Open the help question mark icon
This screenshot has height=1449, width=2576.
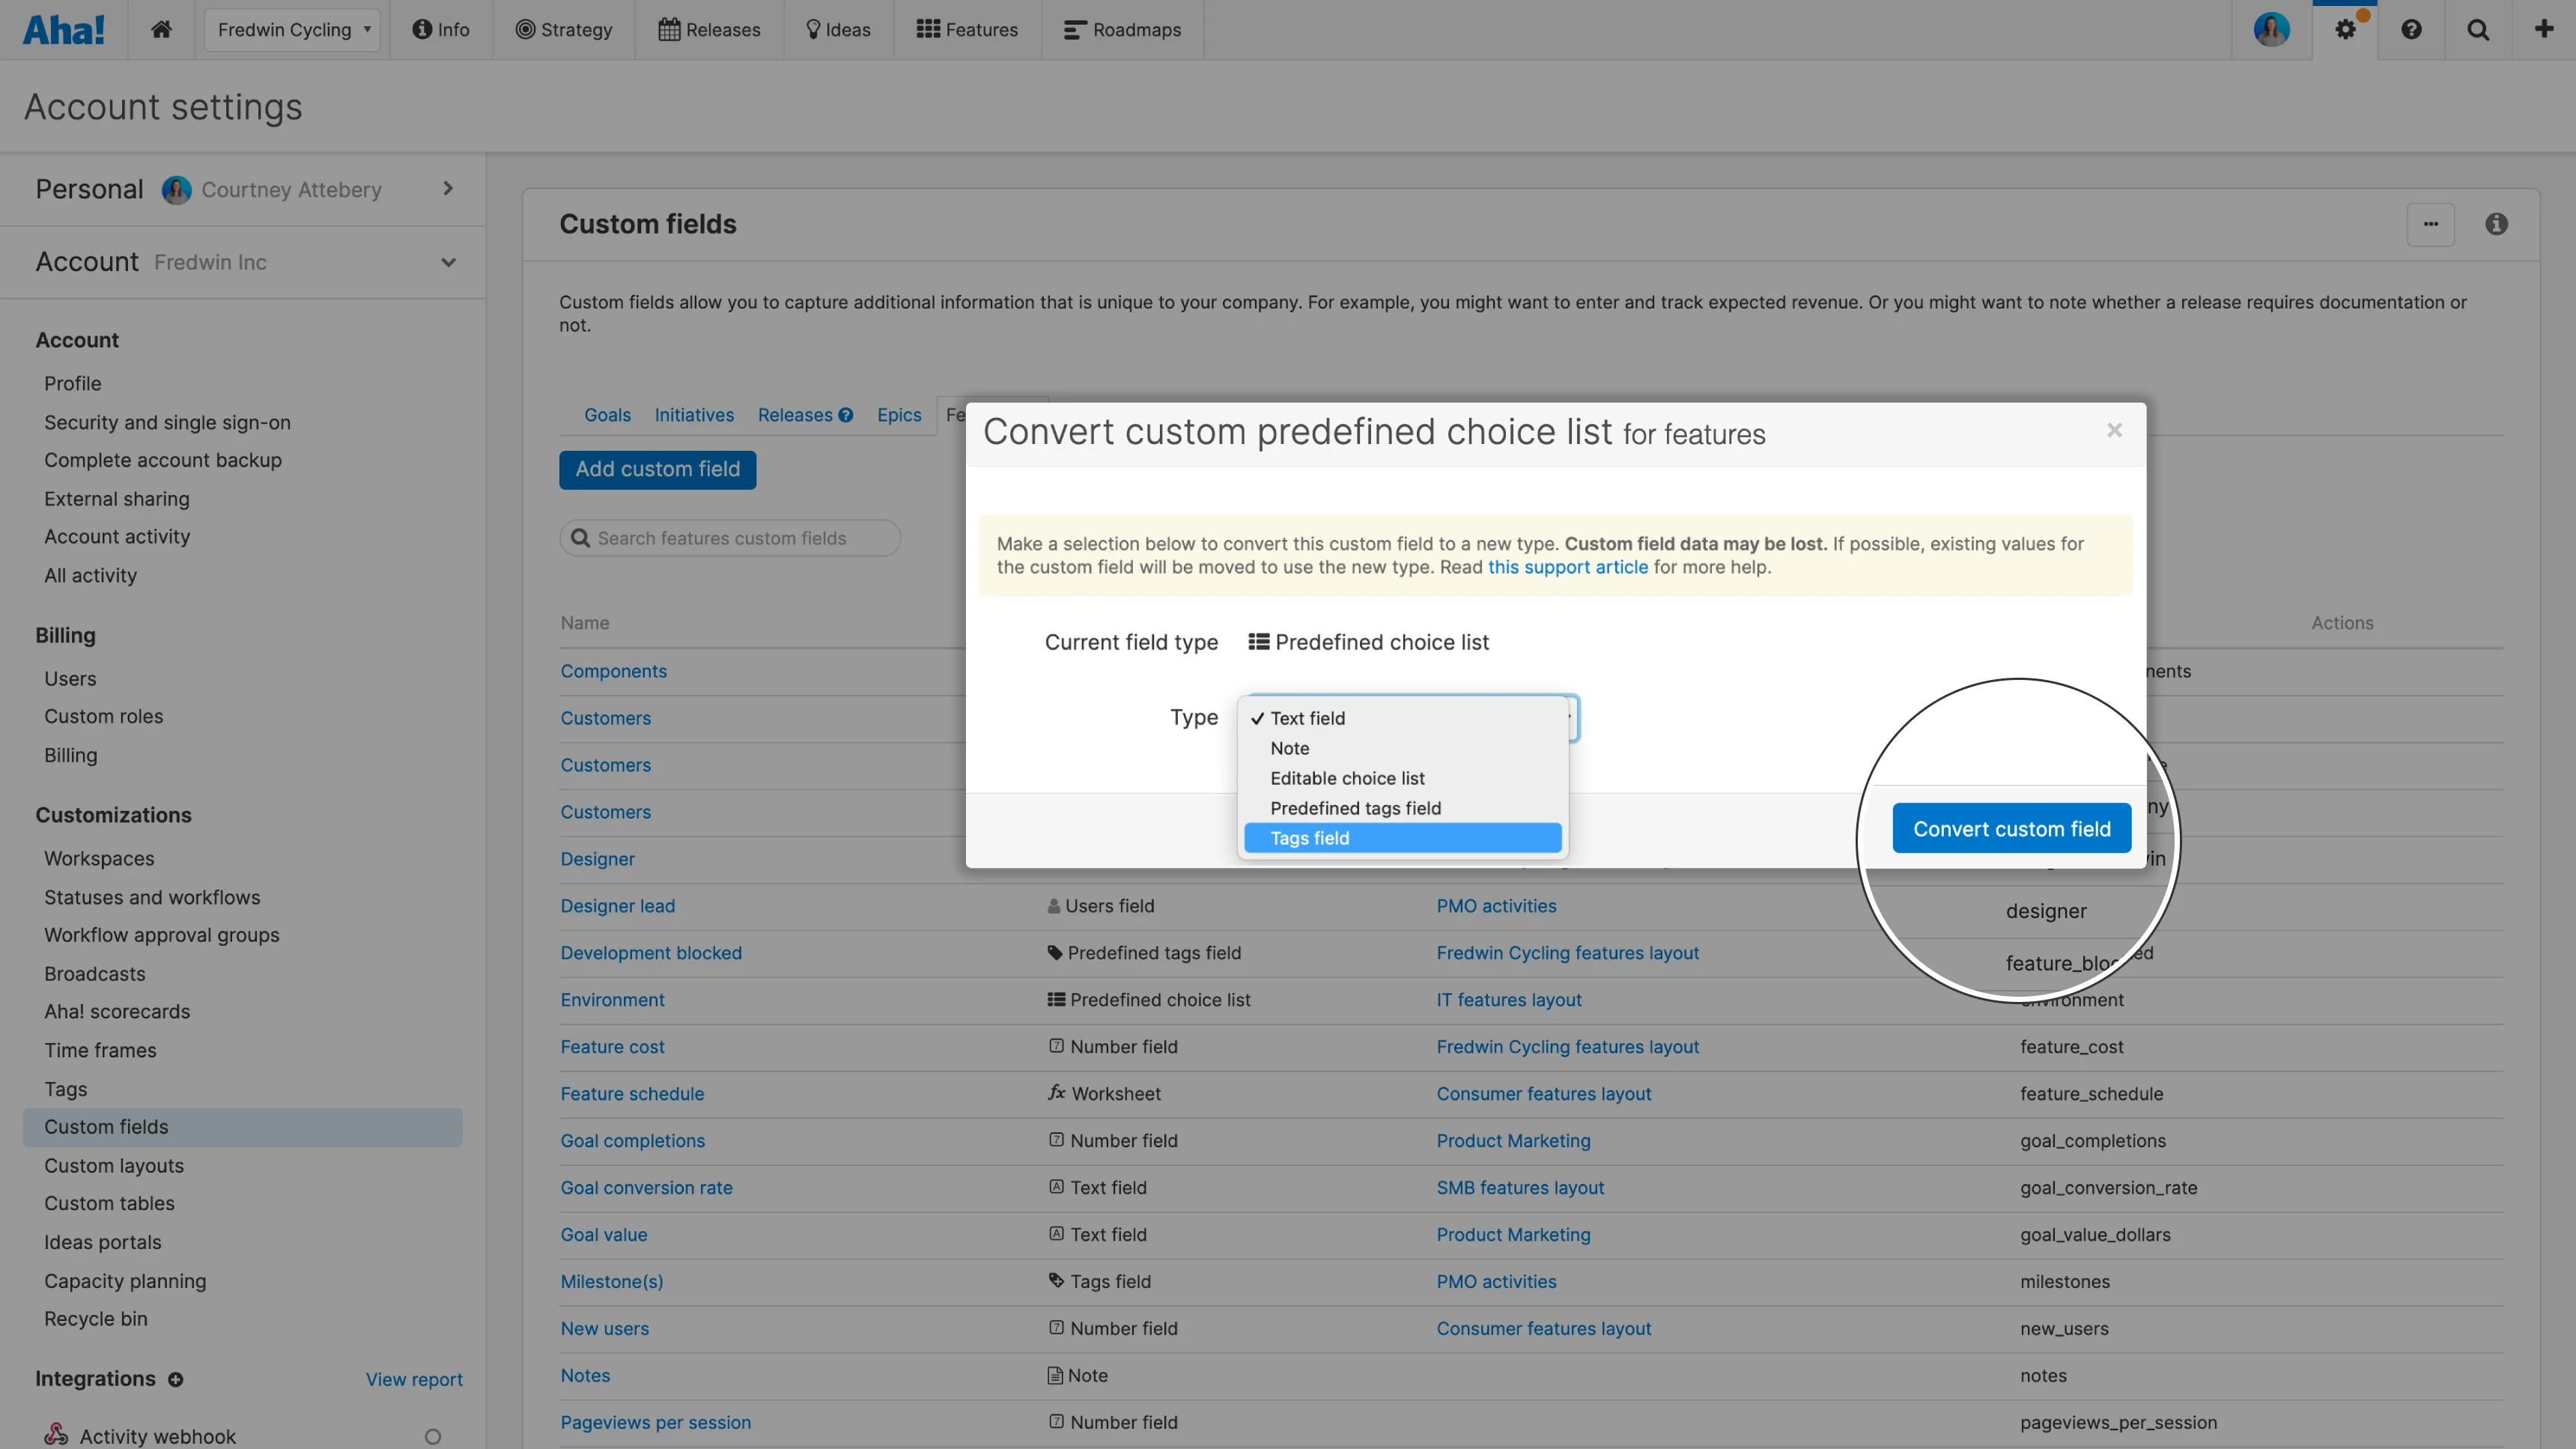tap(2411, 29)
